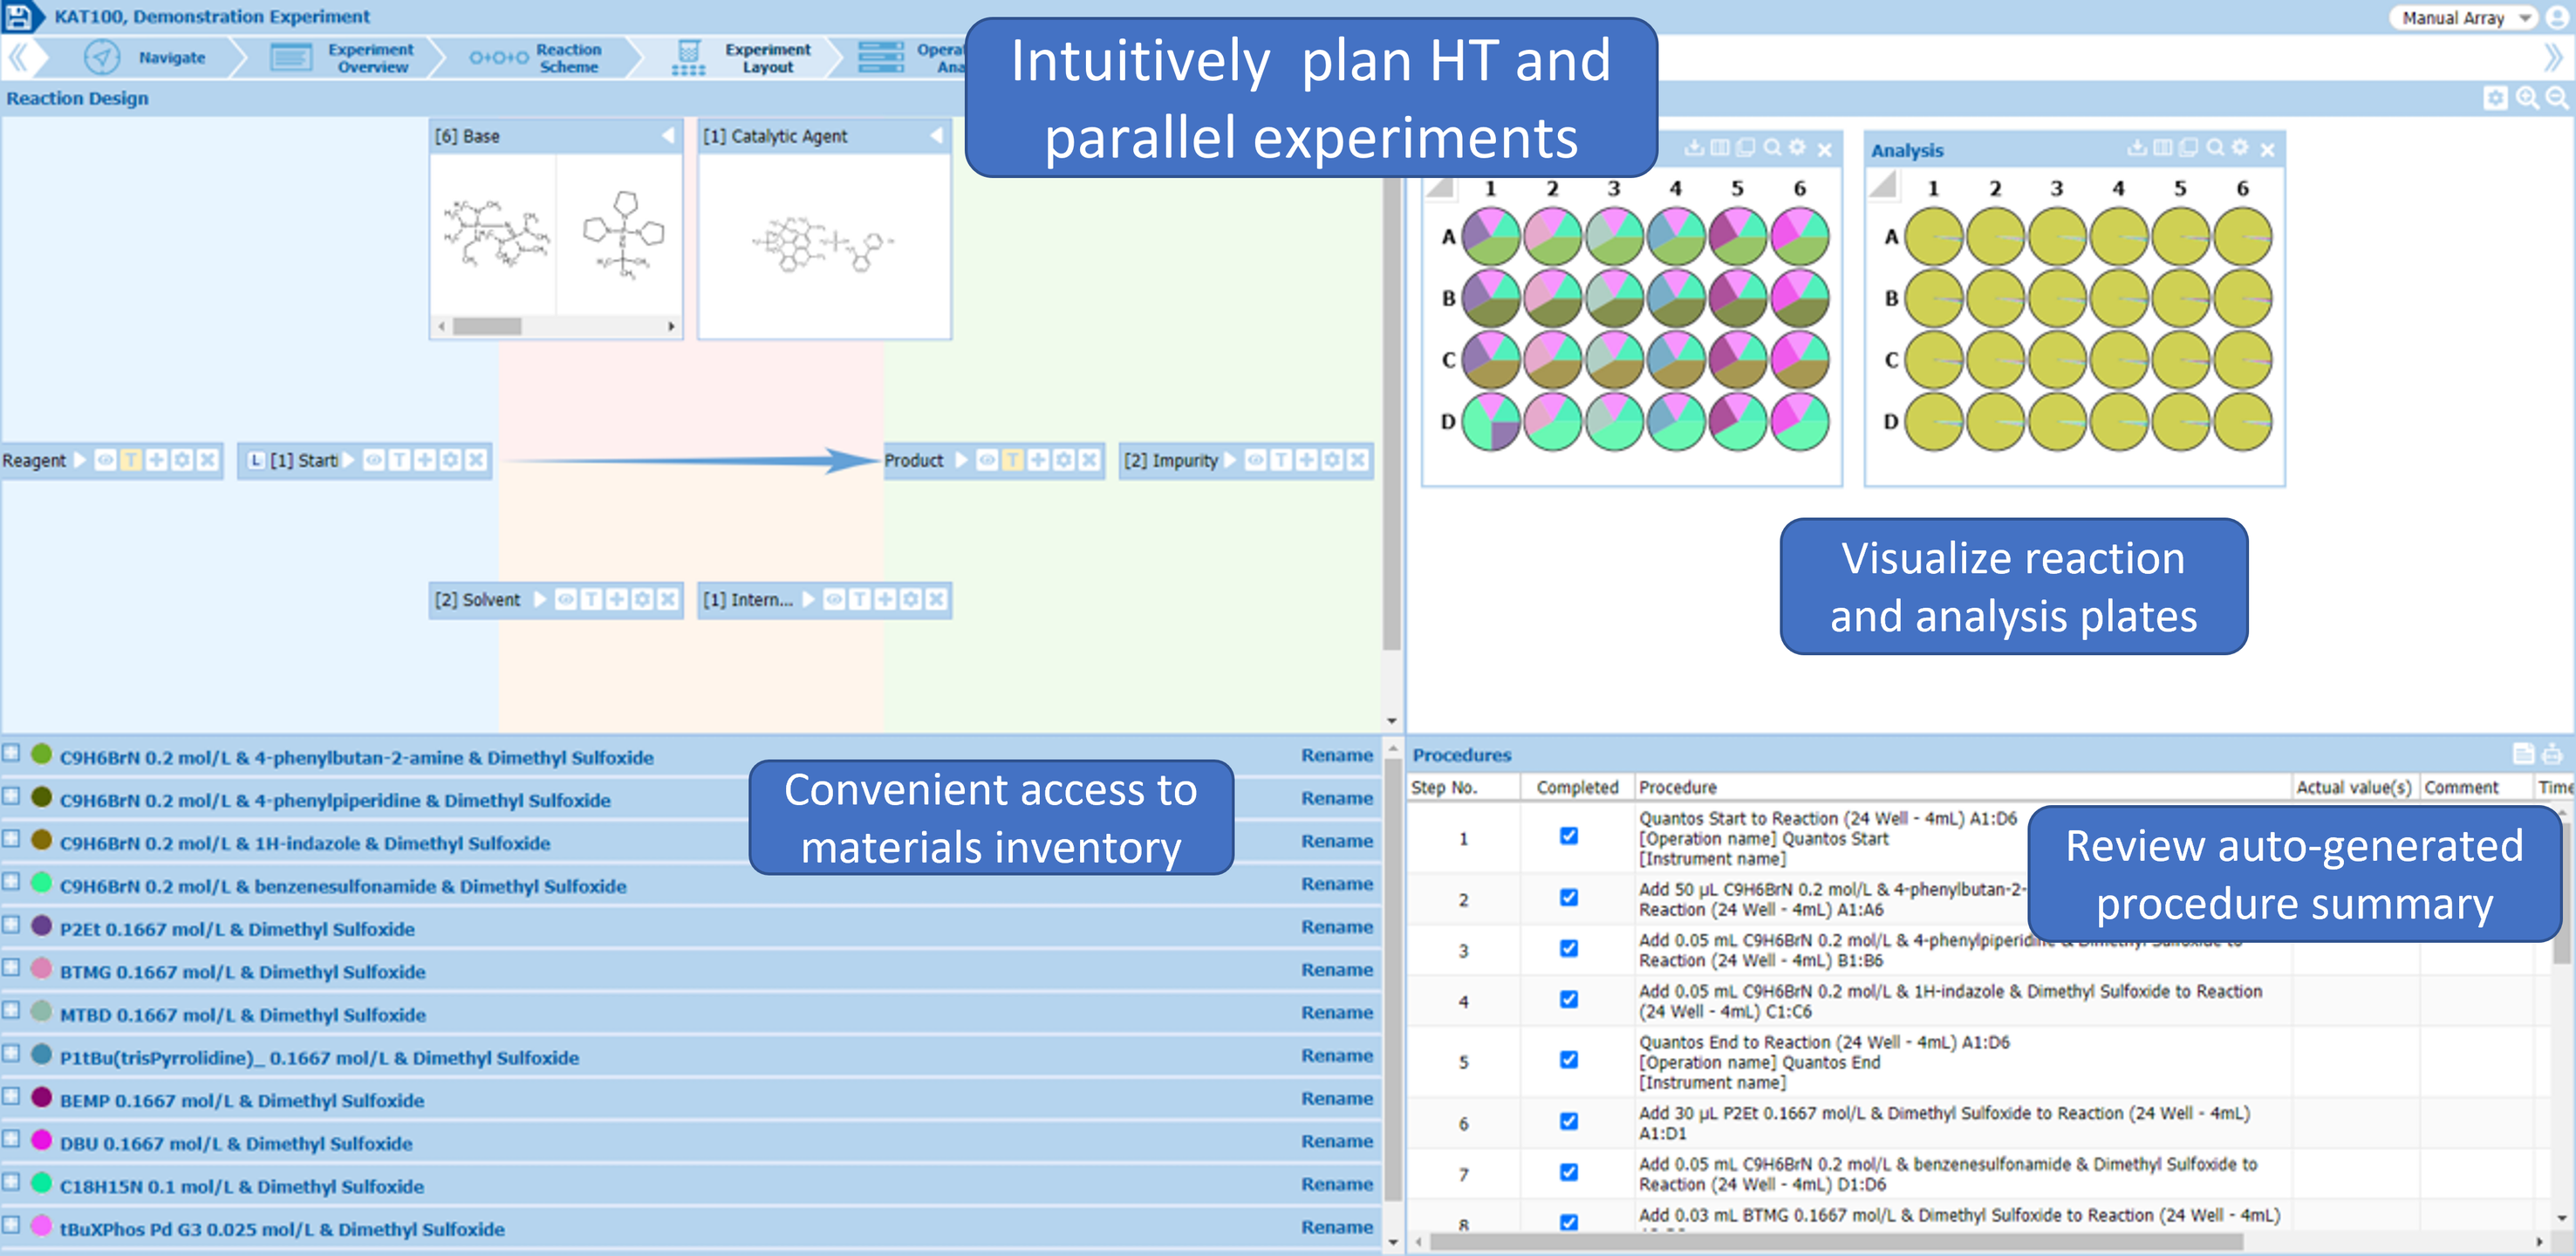Remove the Impurity component with its X icon
Screen dimensions: 2576x1256
click(x=1357, y=460)
